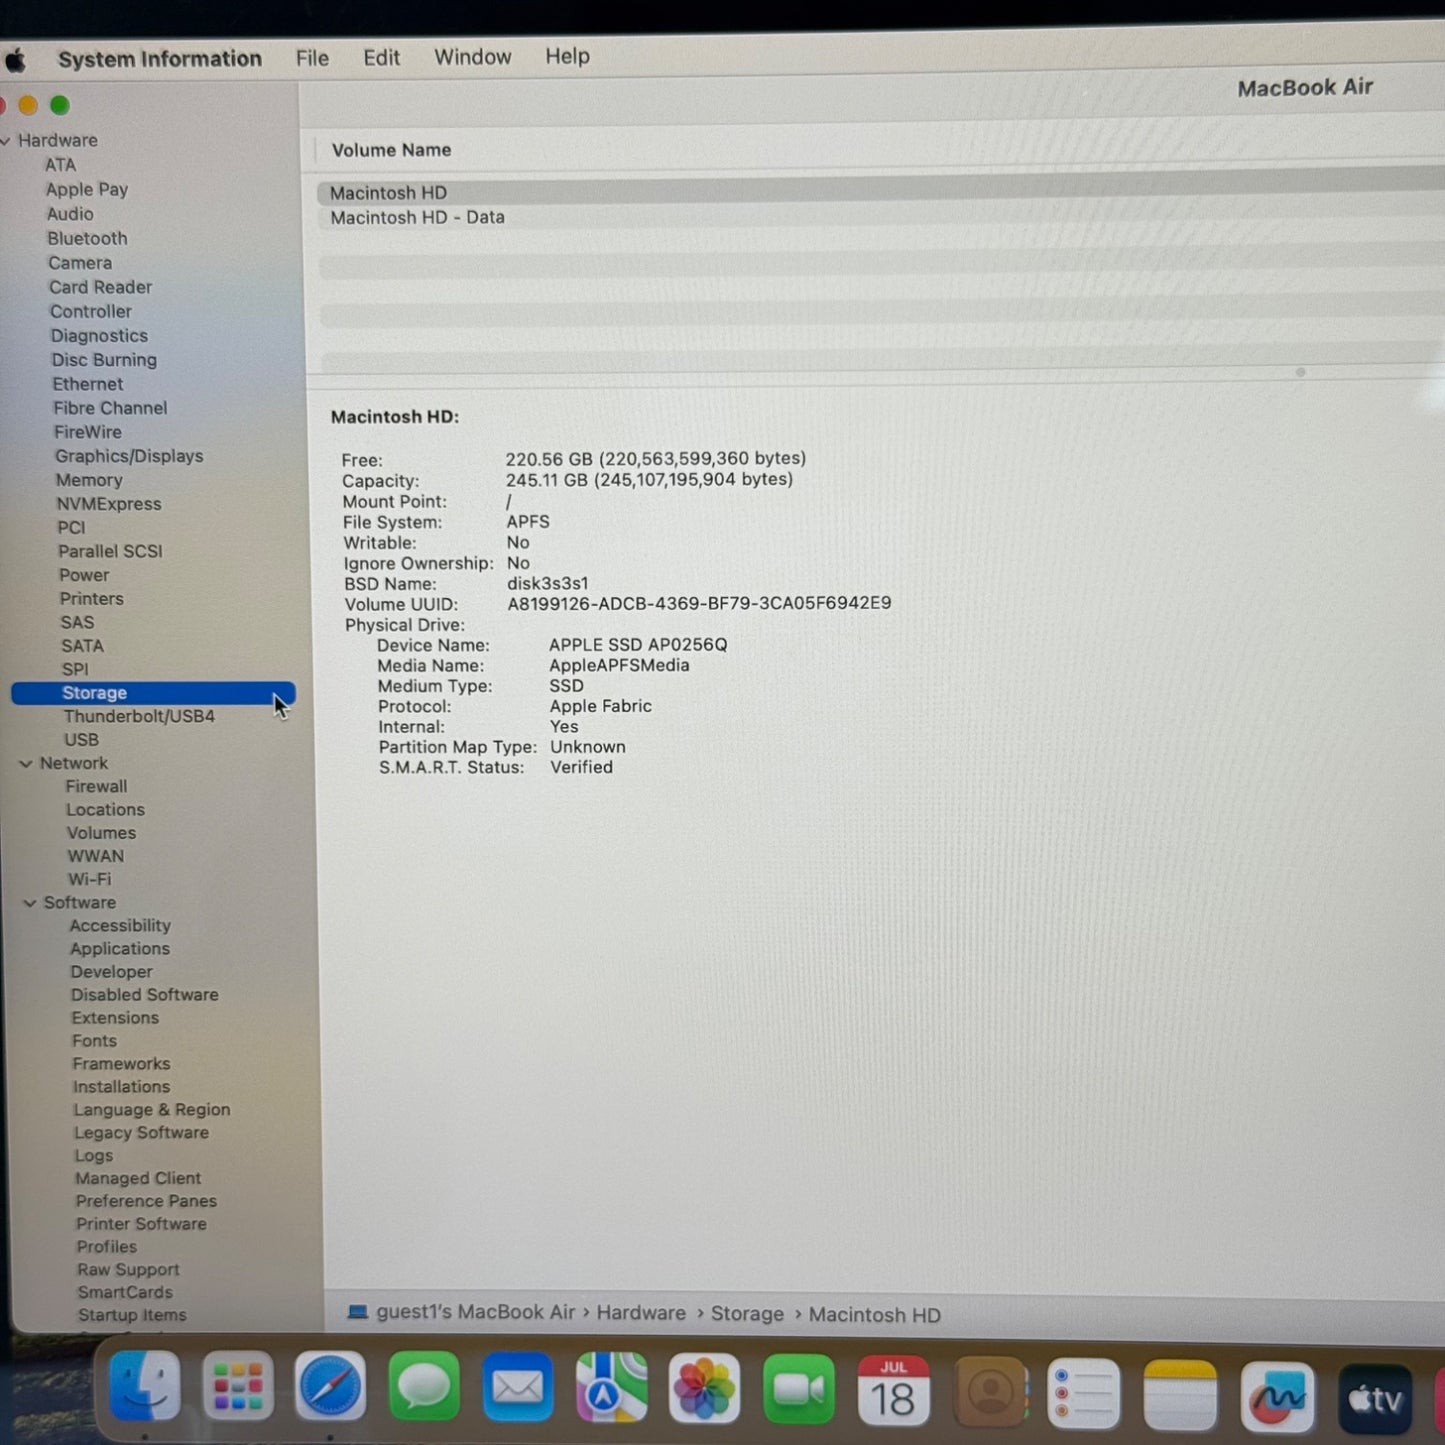1445x1445 pixels.
Task: Open Finder from the Dock
Action: pyautogui.click(x=144, y=1387)
